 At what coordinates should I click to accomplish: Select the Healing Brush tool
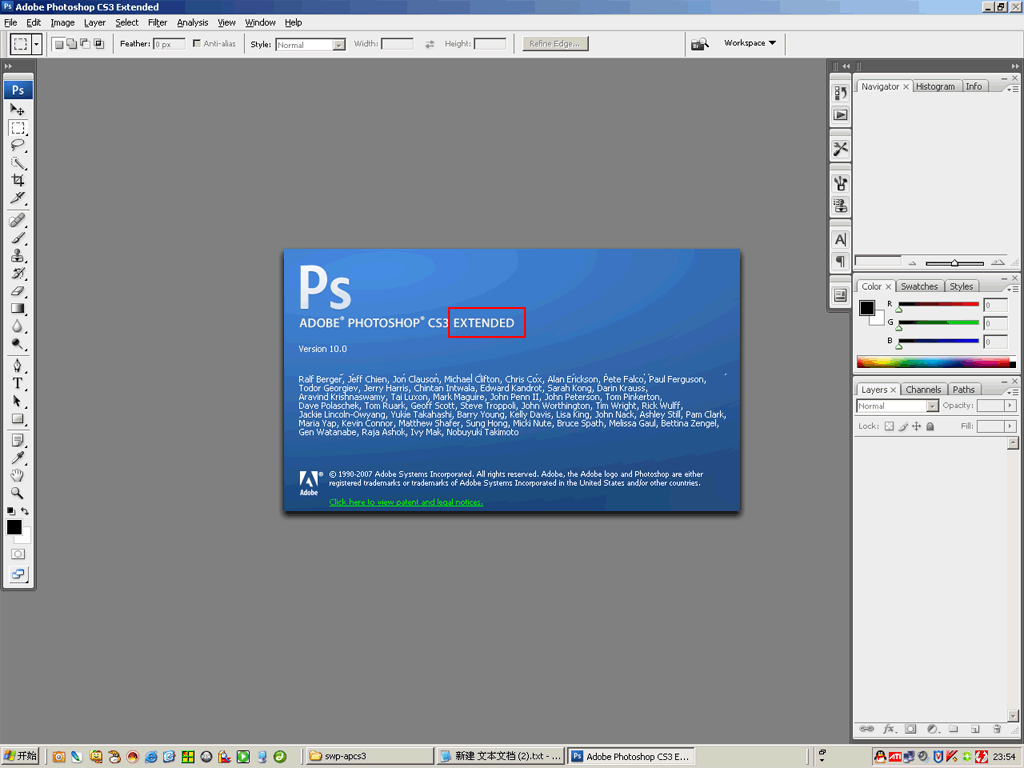[18, 221]
